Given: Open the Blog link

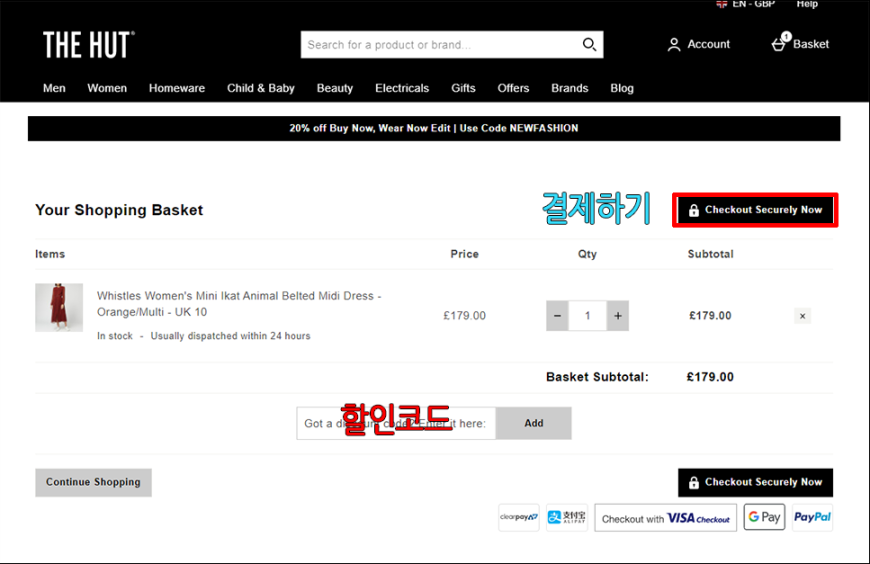Looking at the screenshot, I should tap(622, 88).
